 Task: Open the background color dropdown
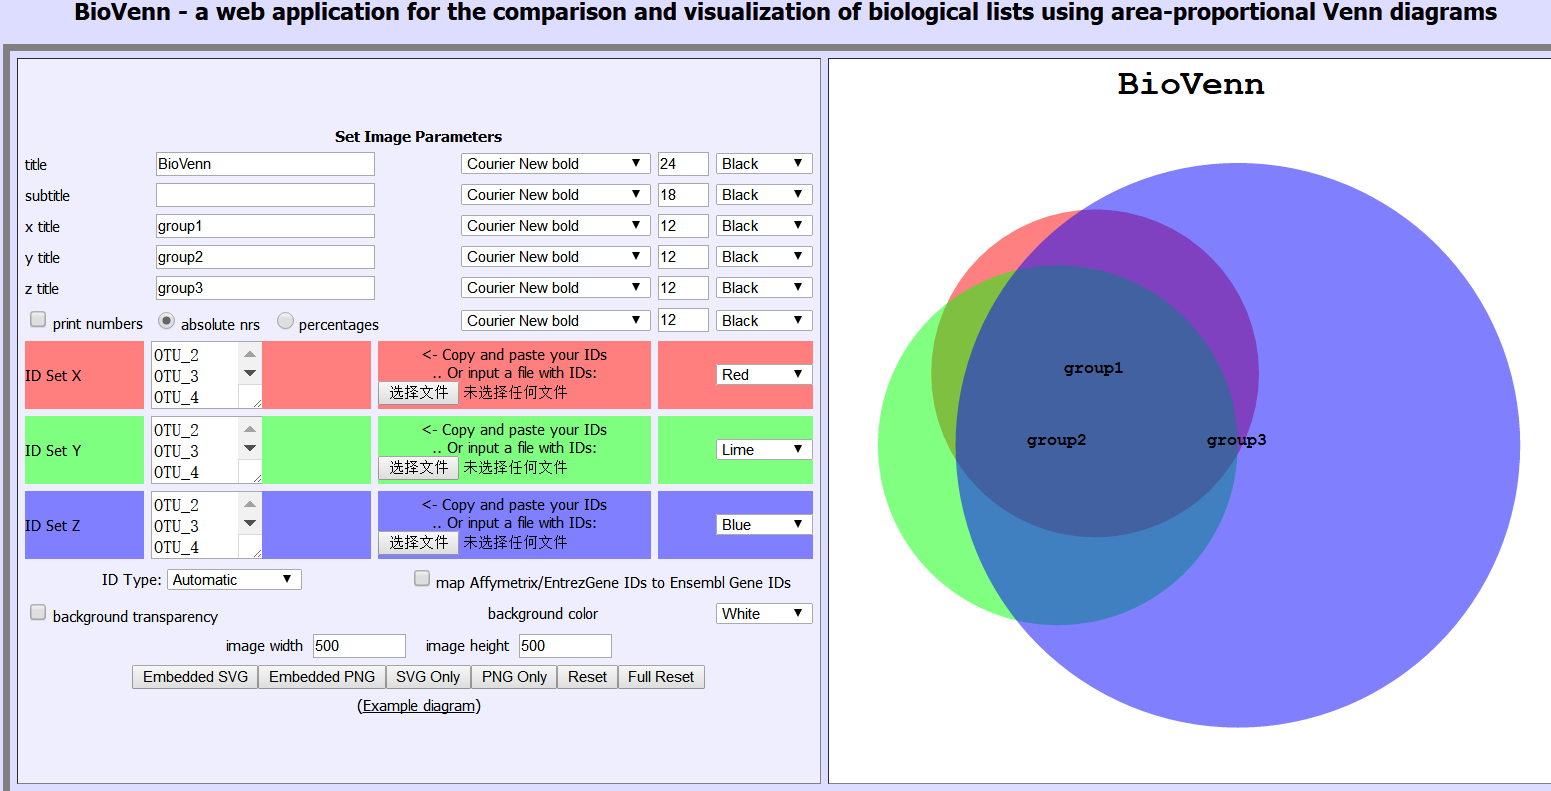(763, 613)
